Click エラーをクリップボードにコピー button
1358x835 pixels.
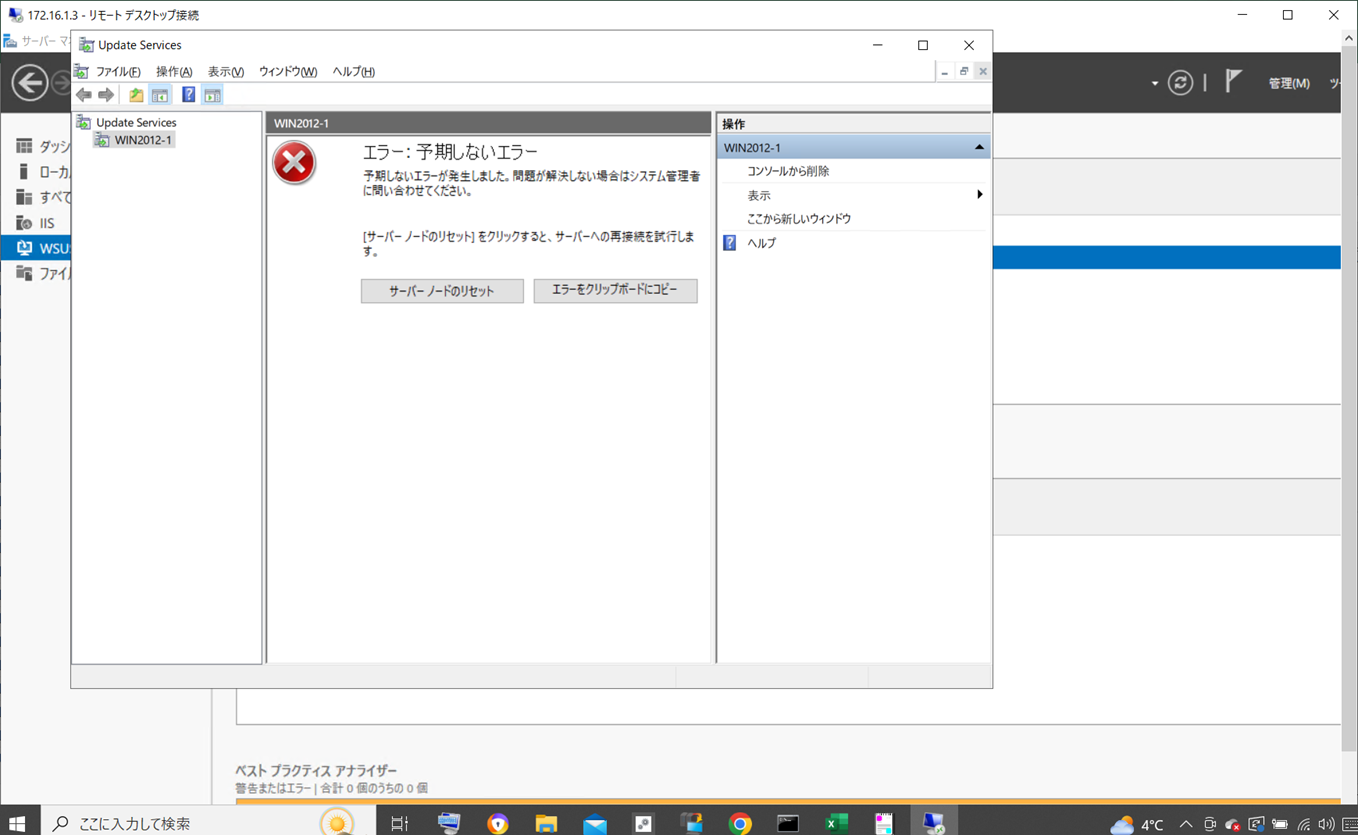coord(615,290)
